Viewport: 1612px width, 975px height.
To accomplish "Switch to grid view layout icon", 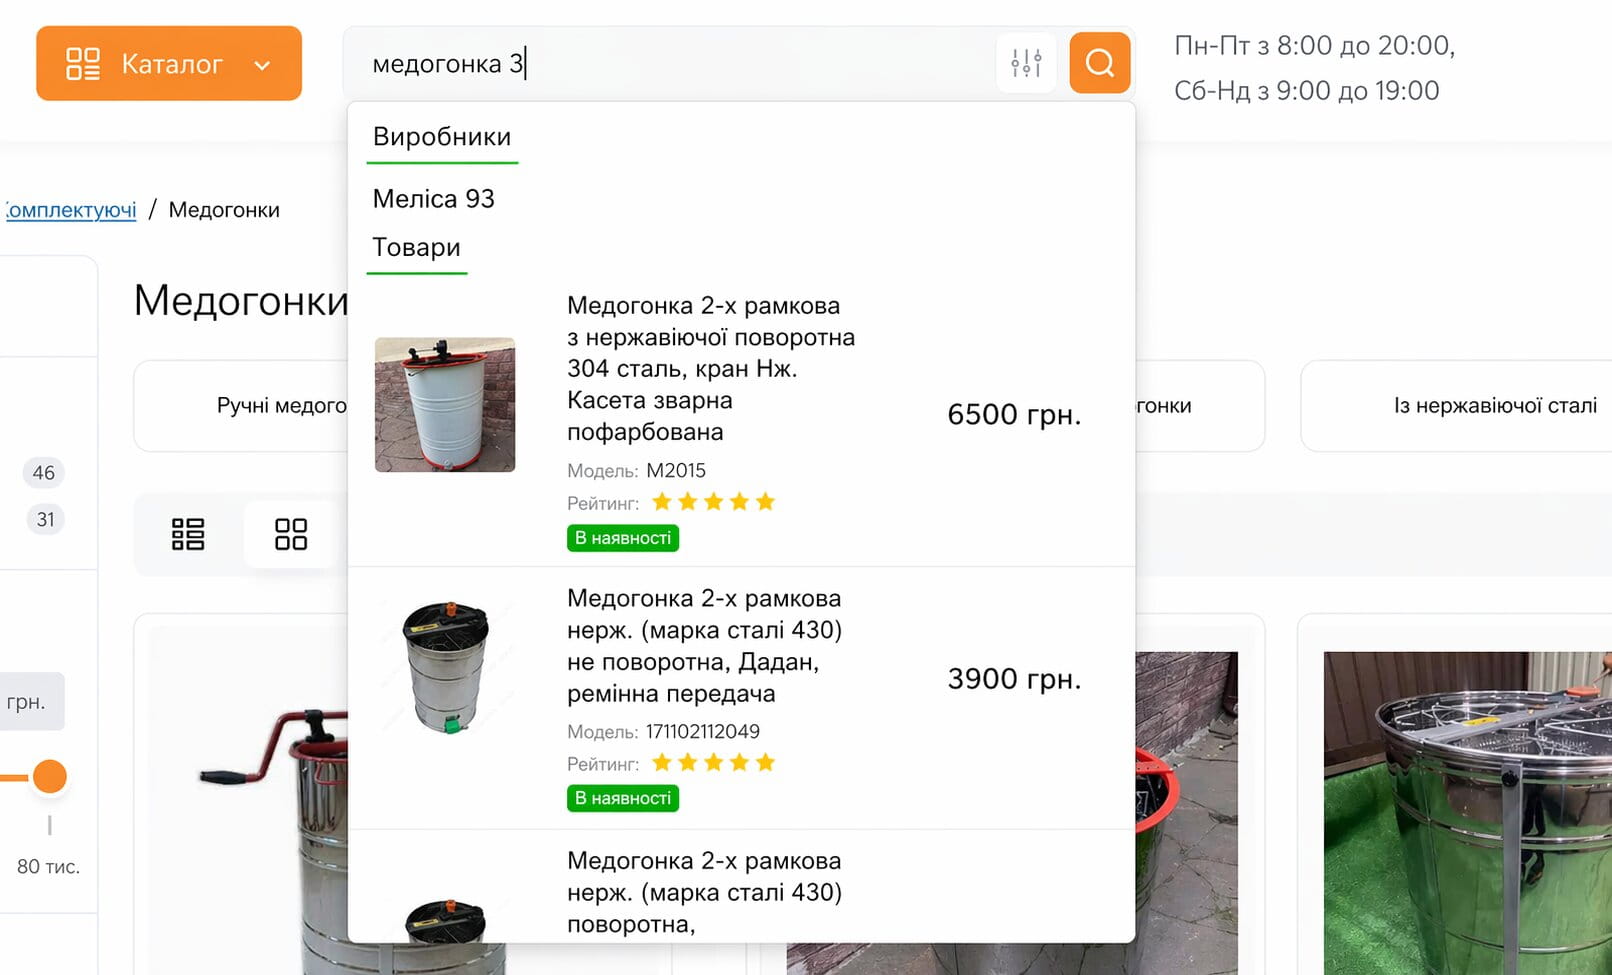I will [291, 534].
